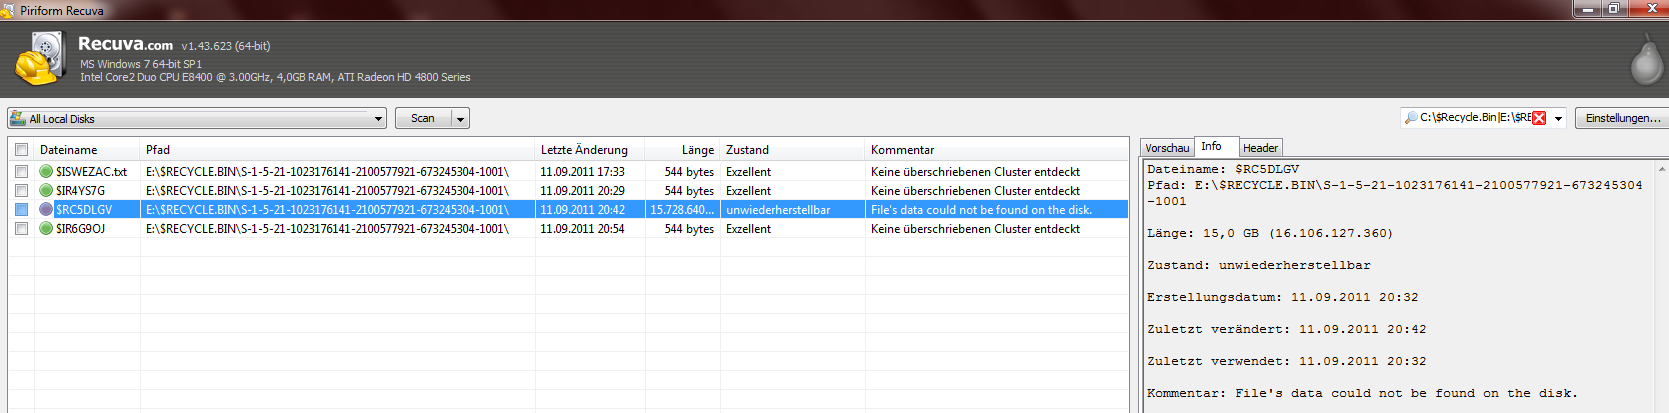Open the Scan button dropdown arrow

point(460,118)
